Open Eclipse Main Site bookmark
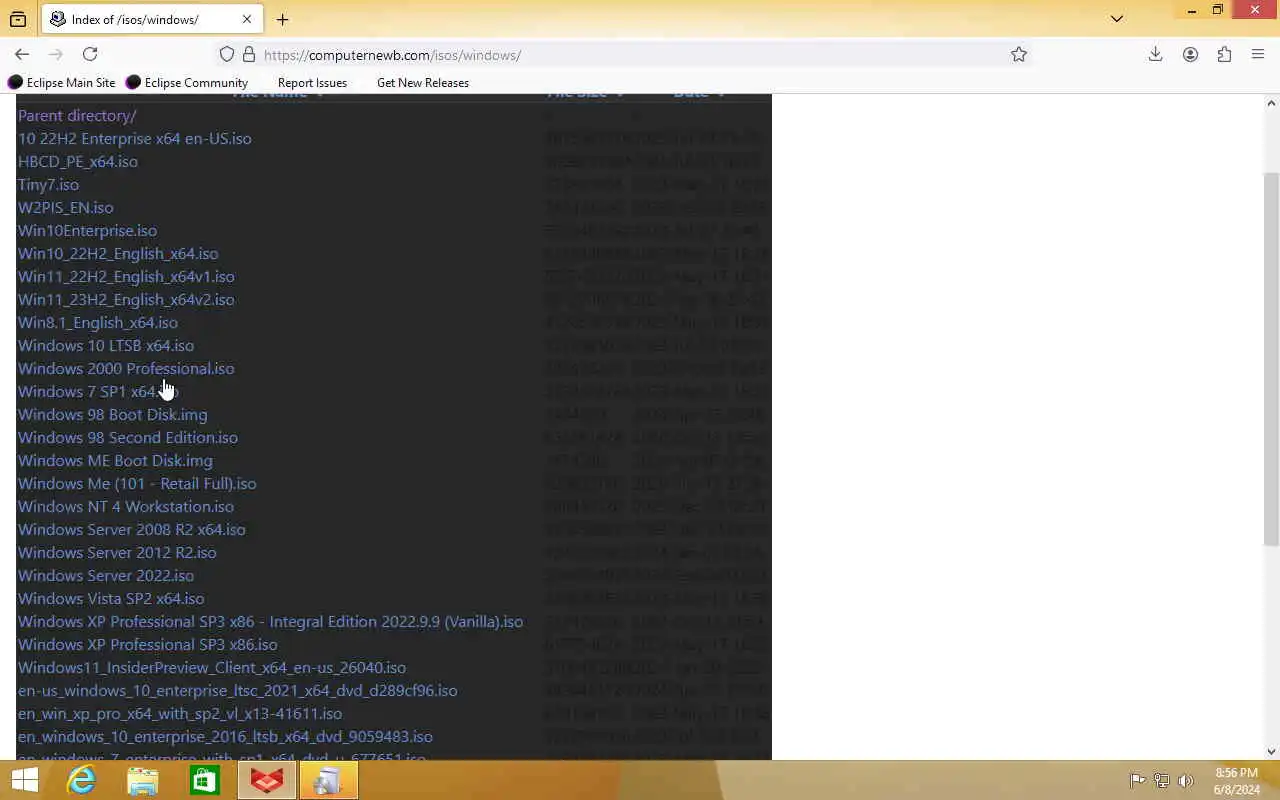 (x=62, y=83)
